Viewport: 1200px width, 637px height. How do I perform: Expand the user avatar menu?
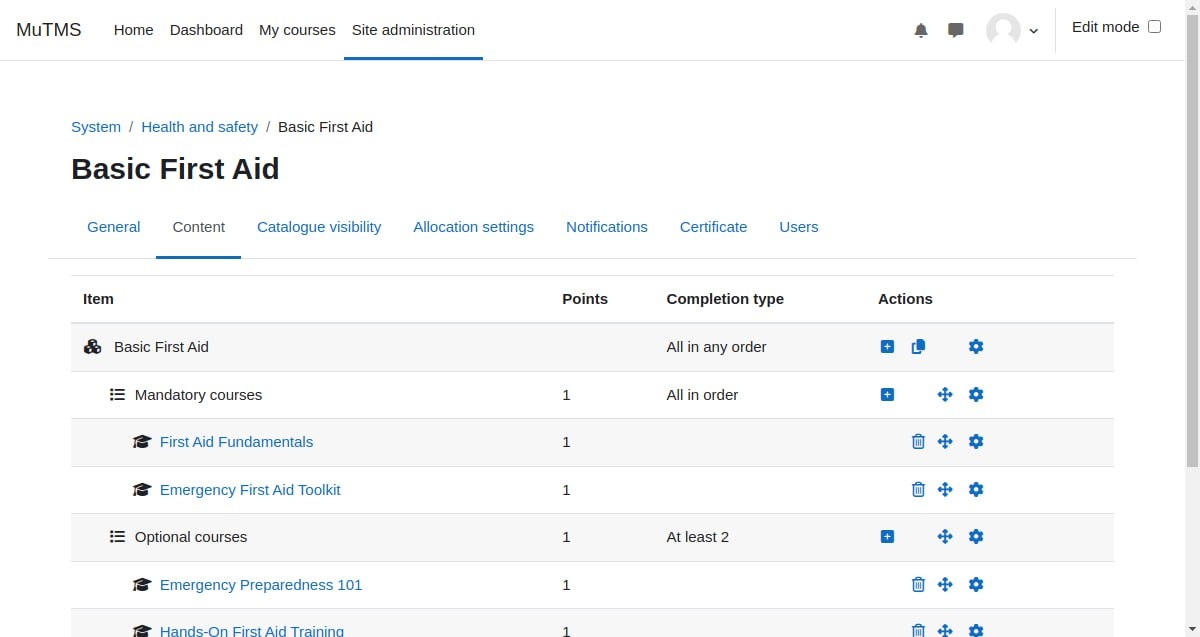click(1013, 30)
